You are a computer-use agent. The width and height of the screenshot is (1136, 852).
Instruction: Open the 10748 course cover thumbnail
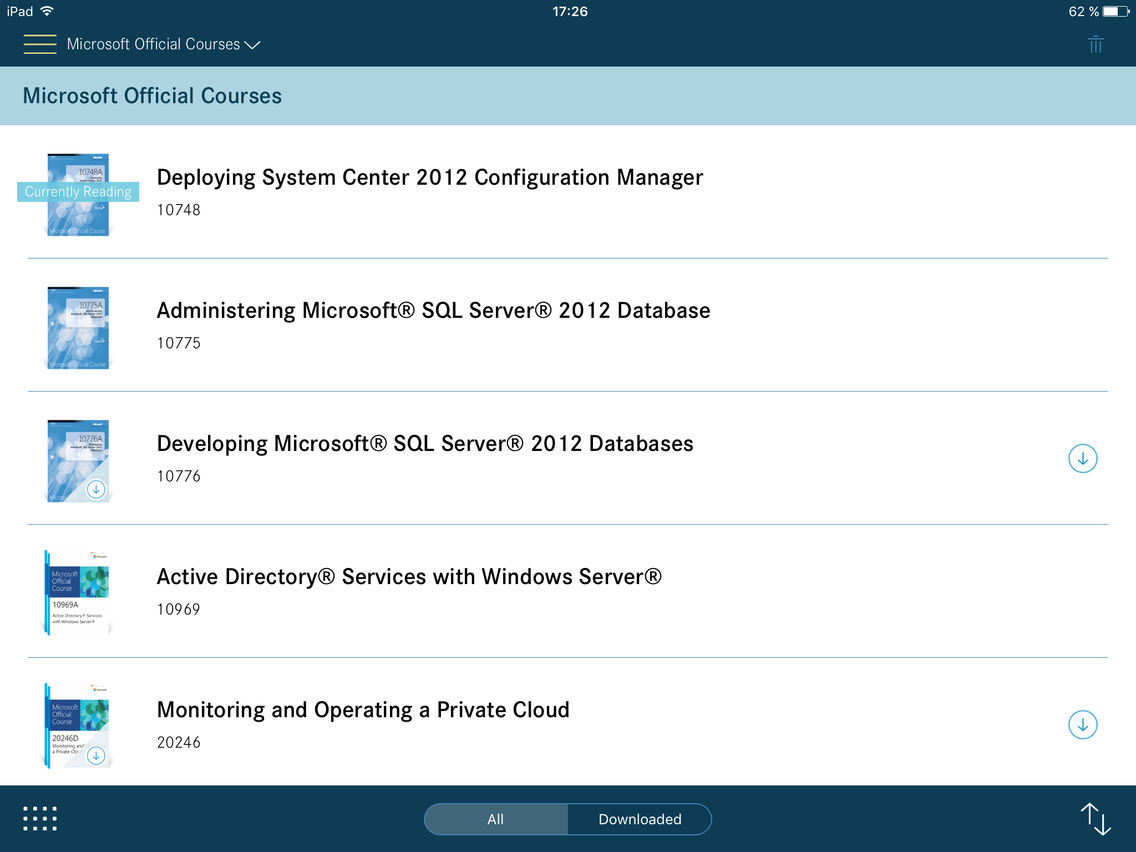tap(78, 195)
